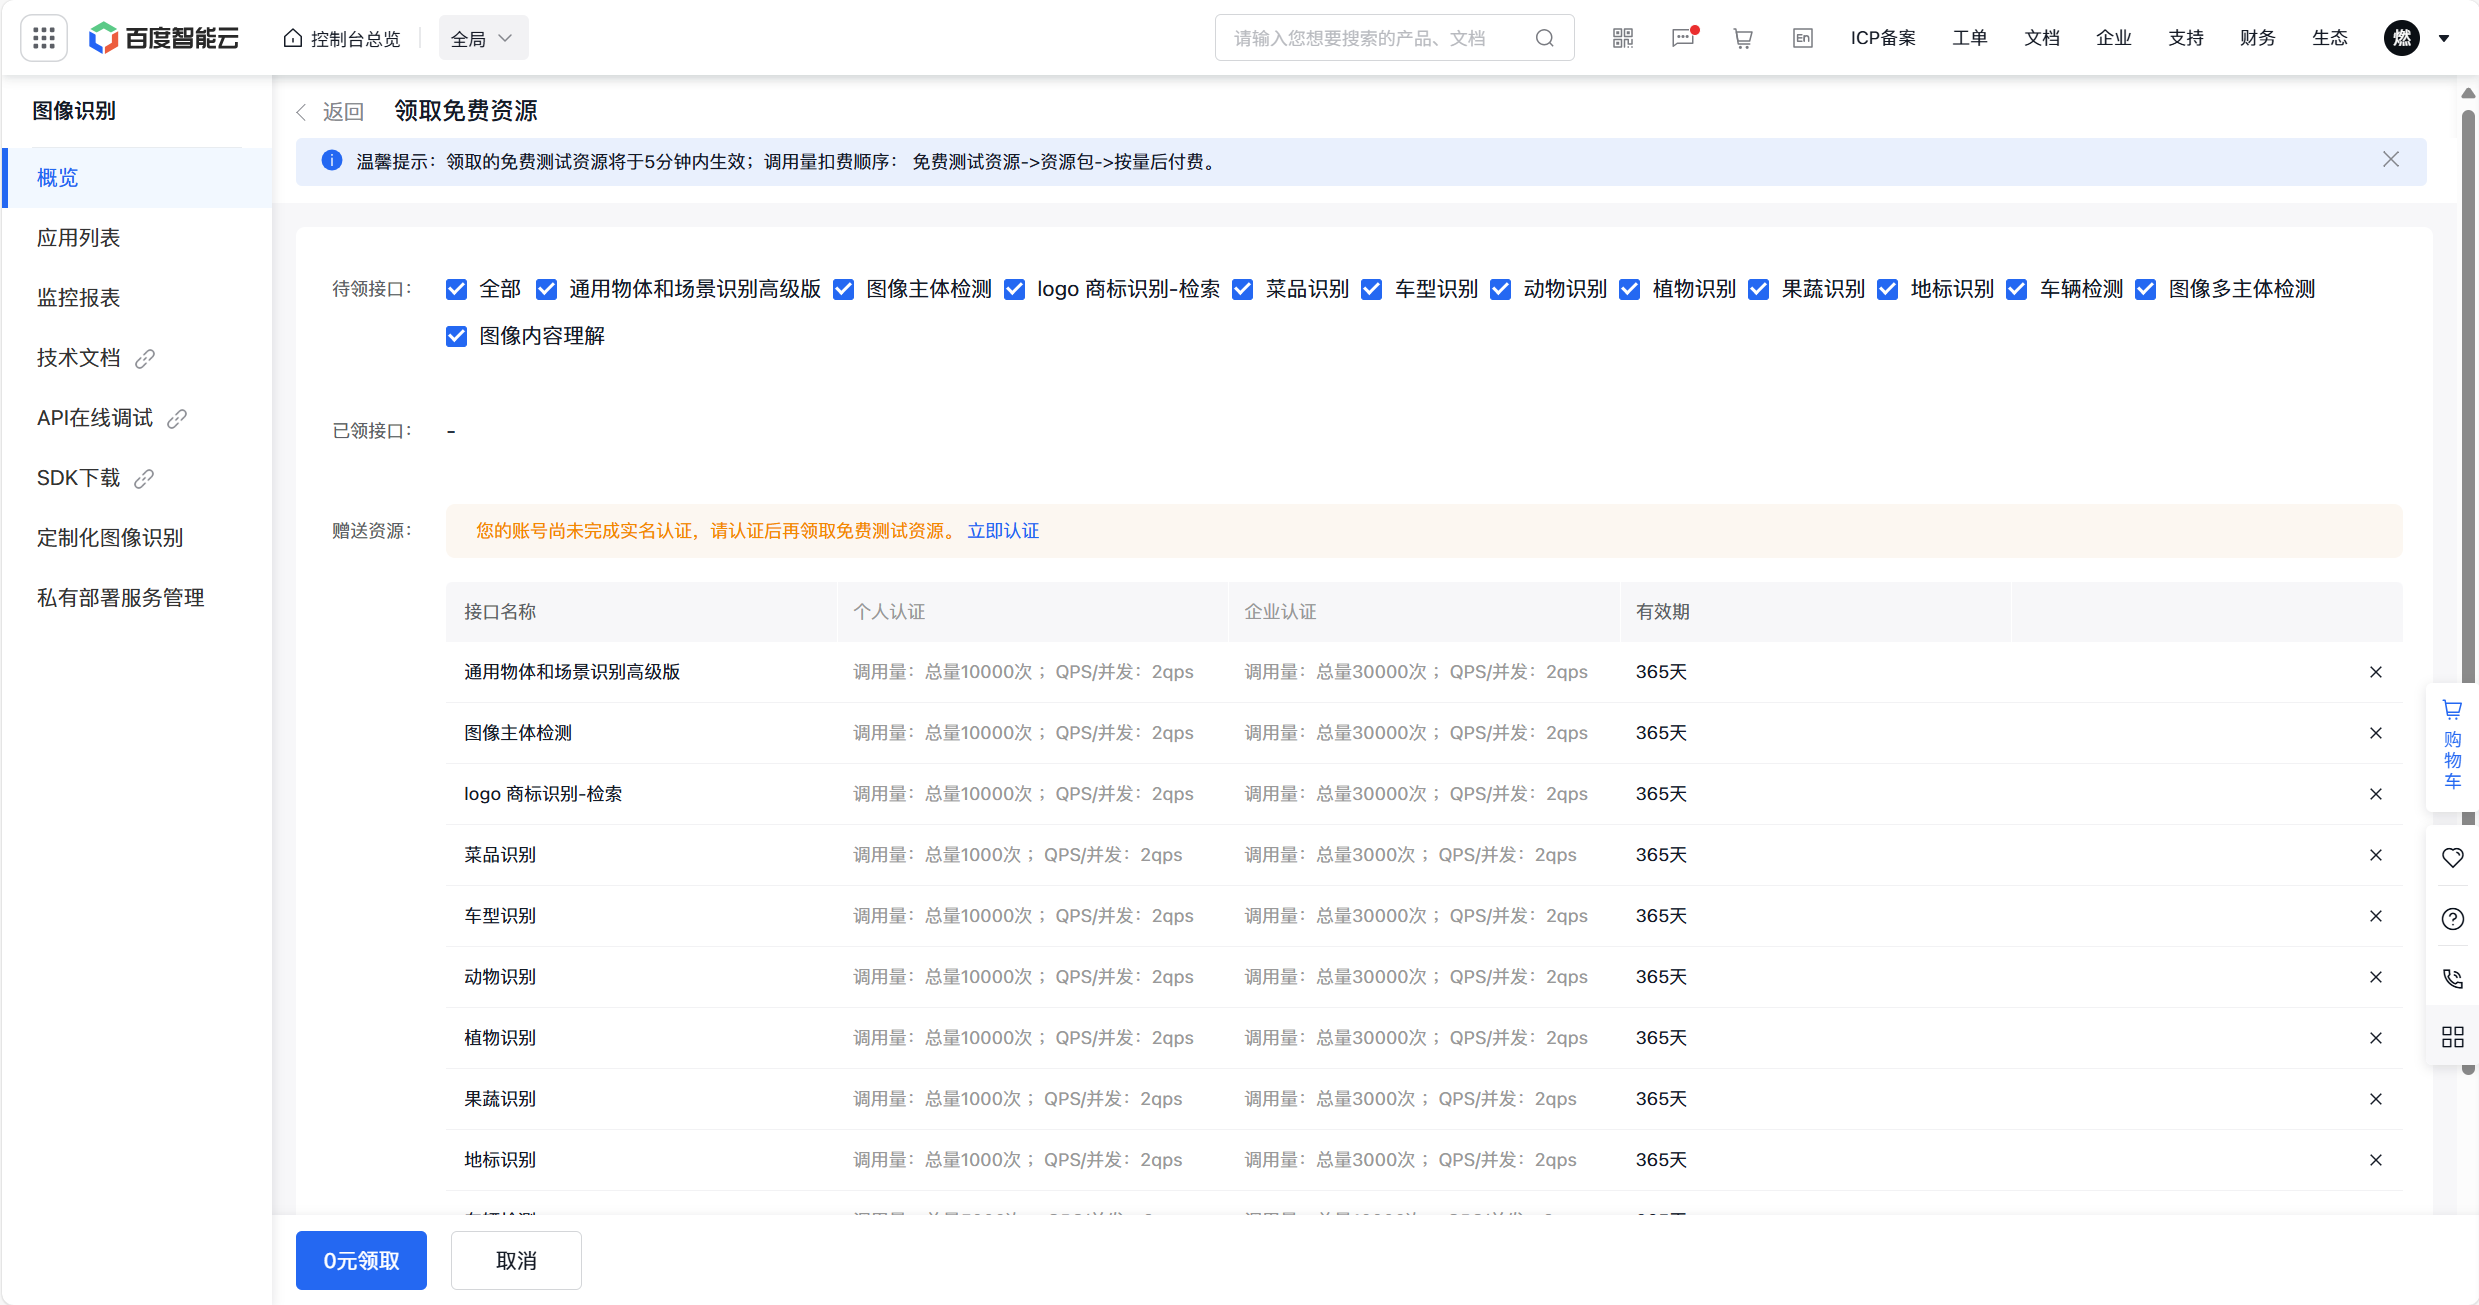Toggle the 植物识别 checkbox
2479x1305 pixels.
coord(1629,289)
